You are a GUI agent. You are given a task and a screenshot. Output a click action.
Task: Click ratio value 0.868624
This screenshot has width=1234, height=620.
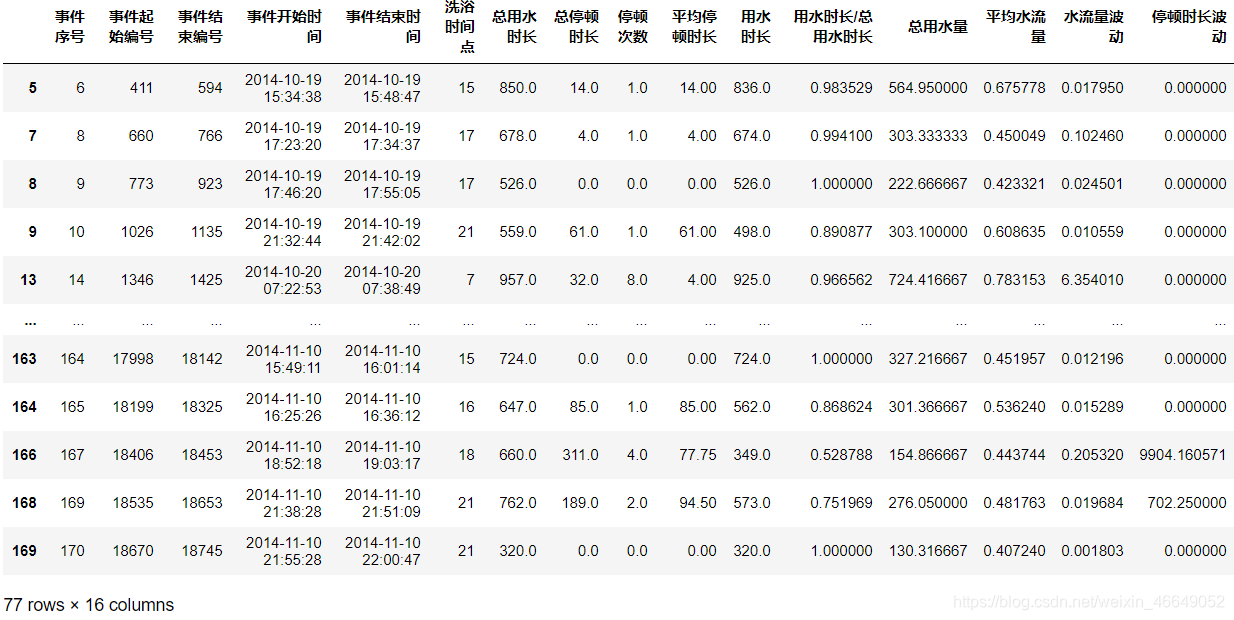pyautogui.click(x=841, y=407)
